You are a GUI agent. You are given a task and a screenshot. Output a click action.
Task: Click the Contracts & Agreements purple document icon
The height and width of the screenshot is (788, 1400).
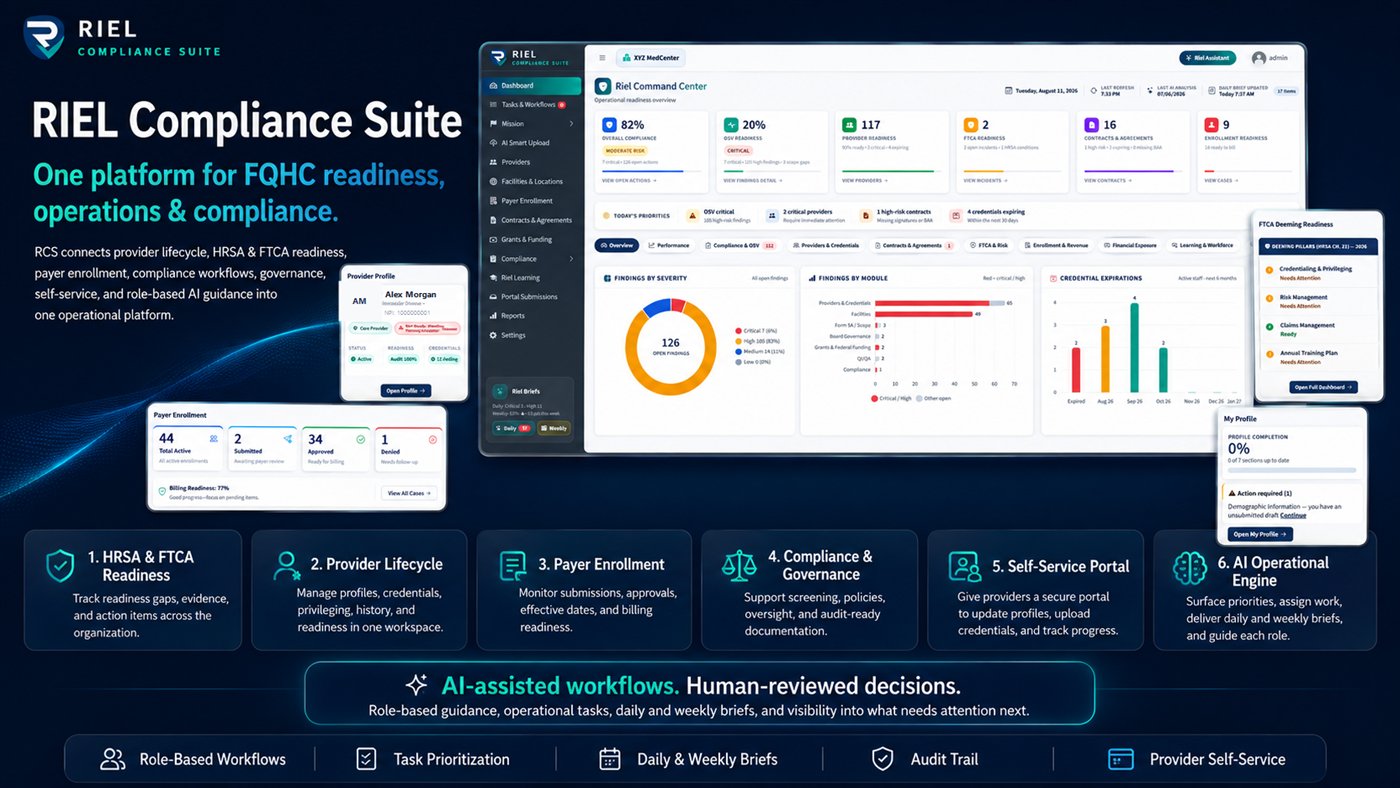point(1091,126)
